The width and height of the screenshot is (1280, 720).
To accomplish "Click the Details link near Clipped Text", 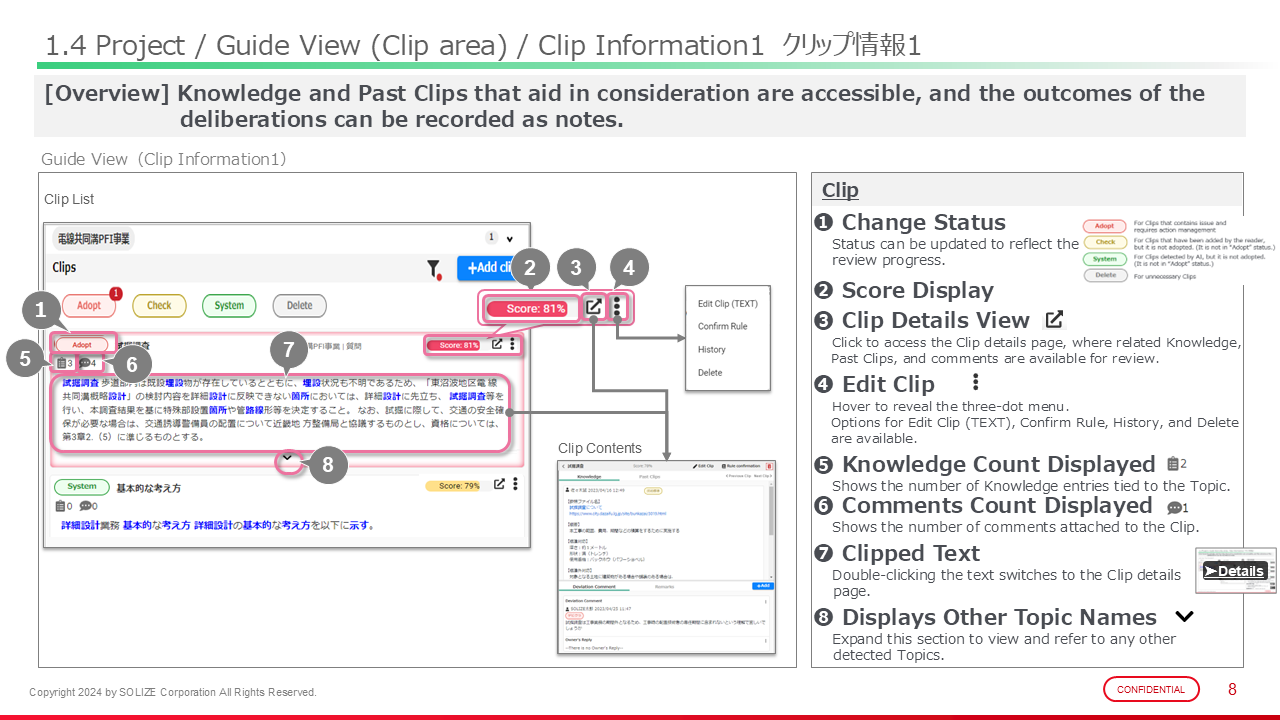I will 1234,571.
